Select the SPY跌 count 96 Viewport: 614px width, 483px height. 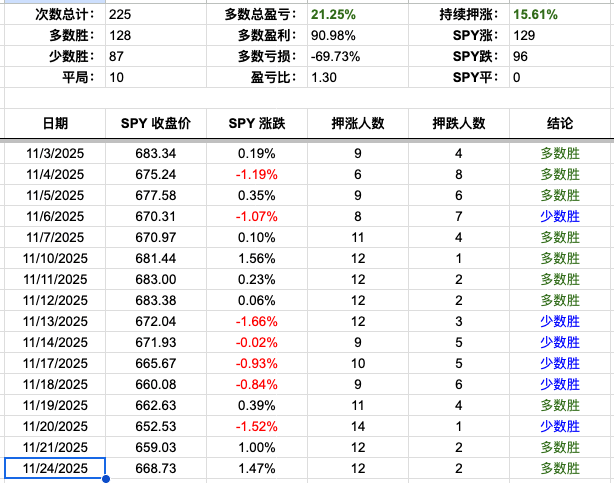pos(562,56)
